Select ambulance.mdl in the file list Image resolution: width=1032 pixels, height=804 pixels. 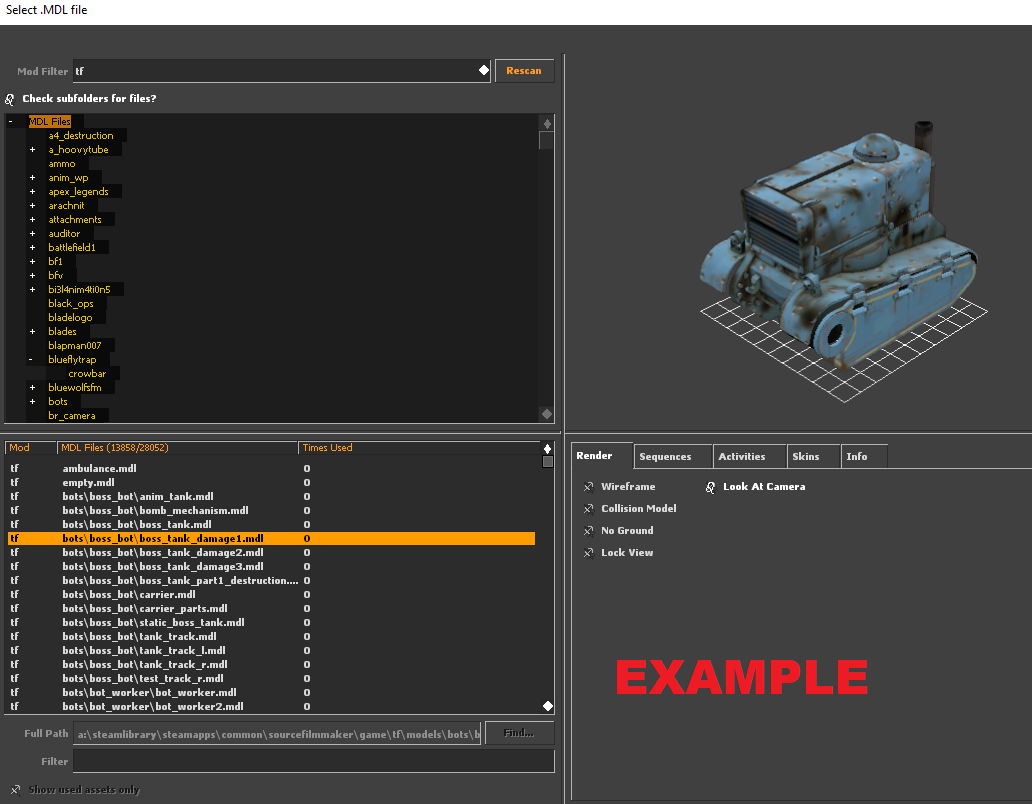click(271, 468)
